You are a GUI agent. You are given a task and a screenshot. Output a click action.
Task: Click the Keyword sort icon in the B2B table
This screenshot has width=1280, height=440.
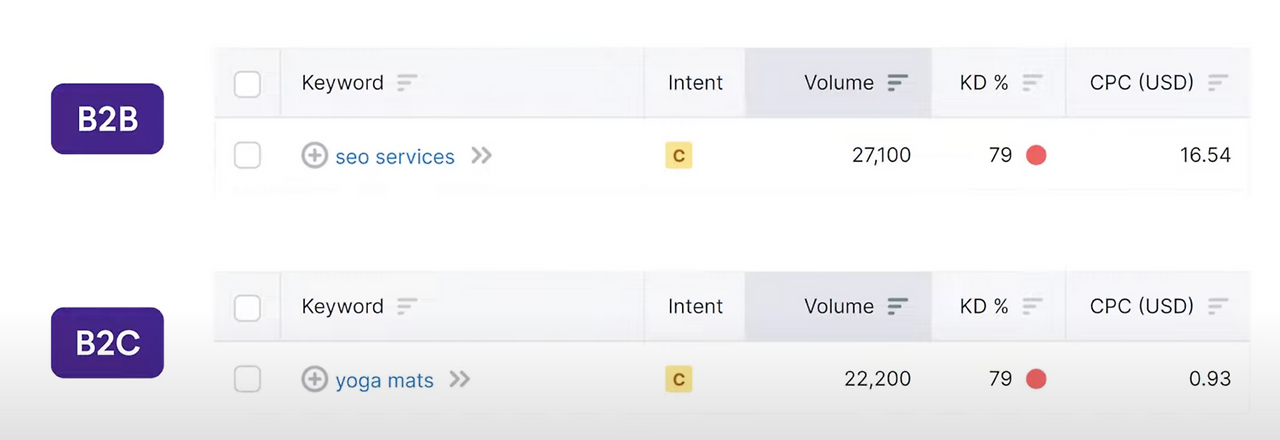[x=407, y=83]
